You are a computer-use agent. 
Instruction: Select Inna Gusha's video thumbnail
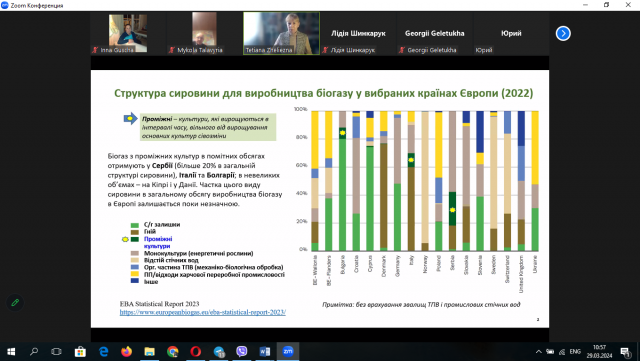(128, 33)
